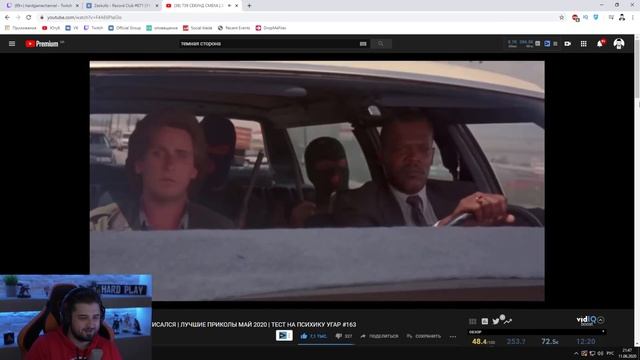Open the red extension icon in toolbar
Viewport: 640px width, 360px height.
pyautogui.click(x=575, y=18)
